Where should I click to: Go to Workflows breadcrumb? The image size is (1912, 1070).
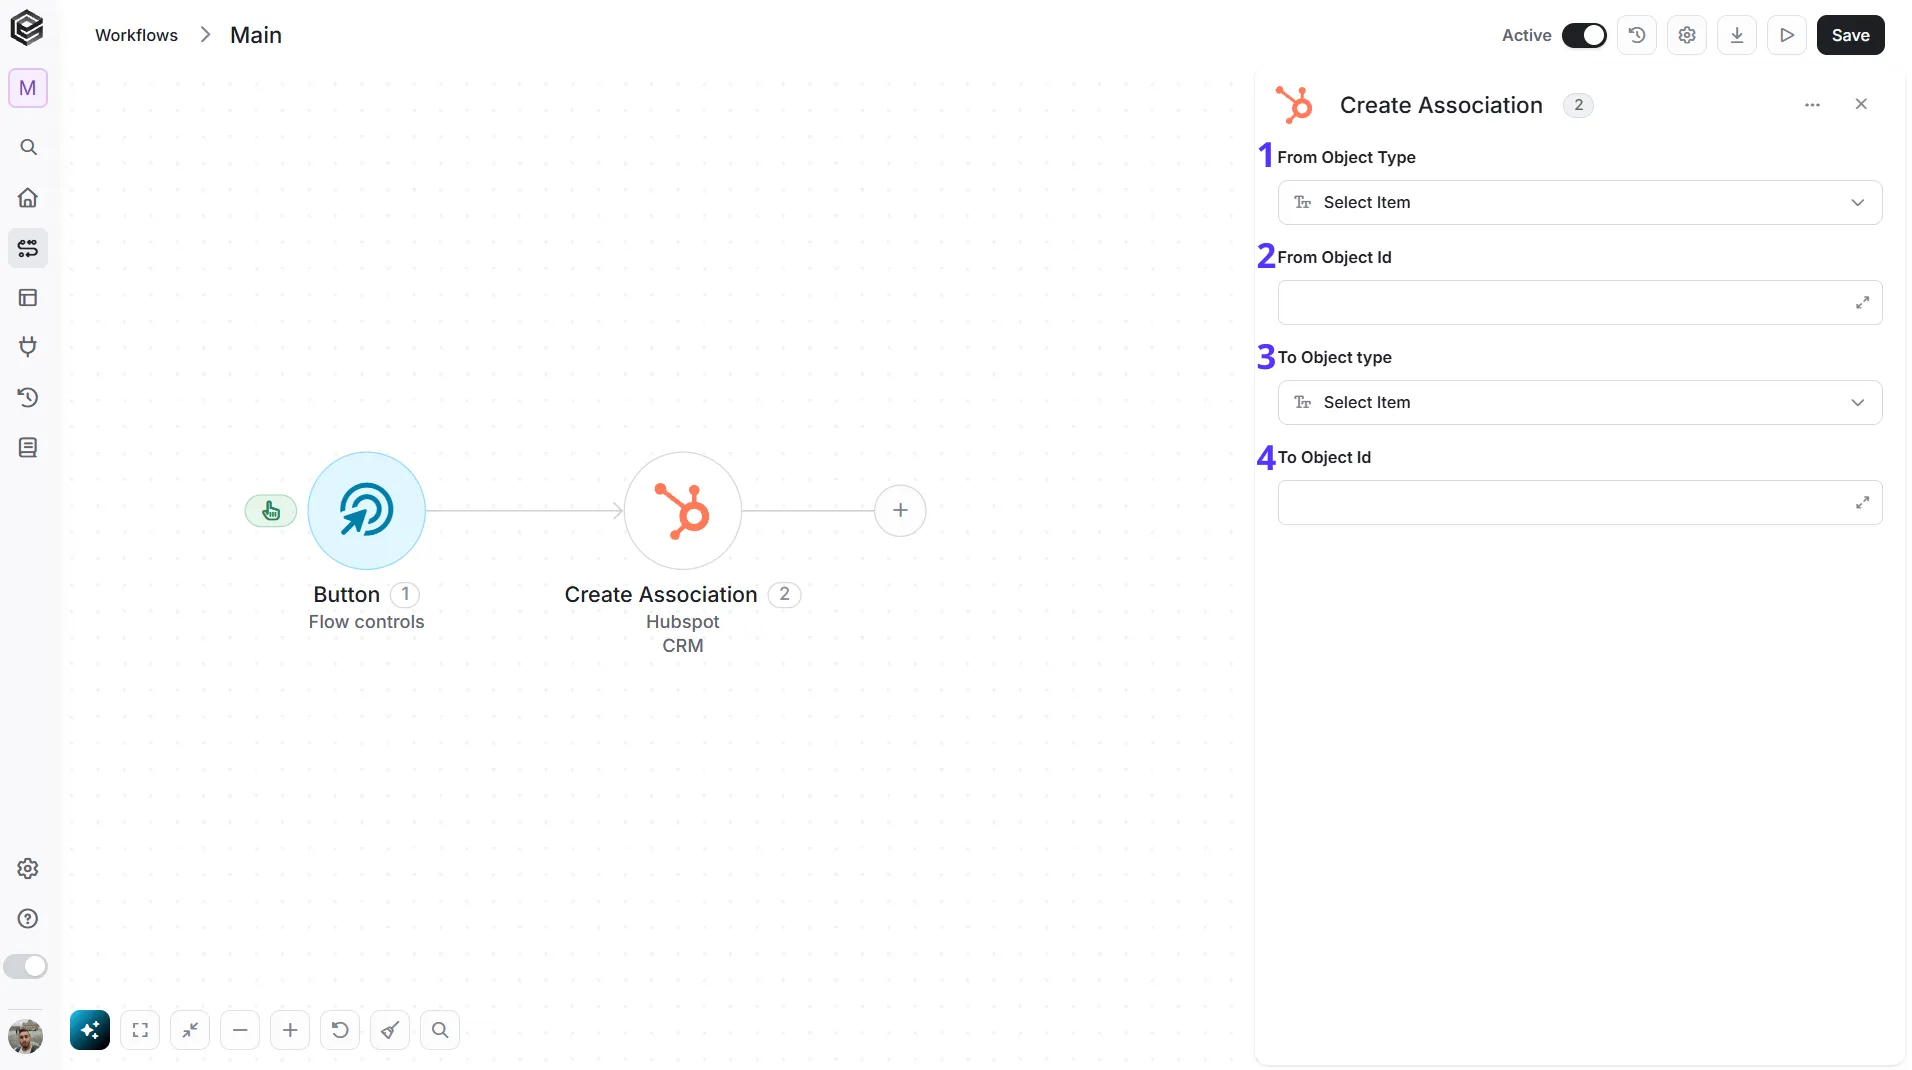click(x=136, y=35)
